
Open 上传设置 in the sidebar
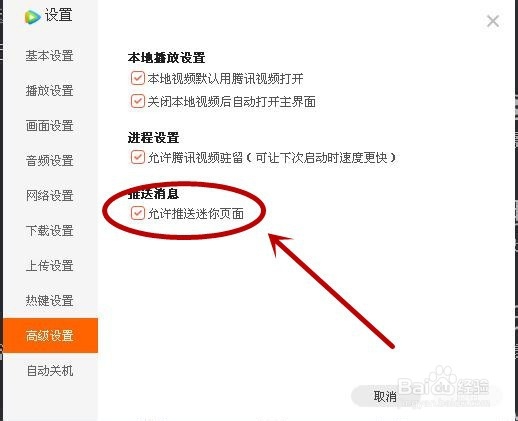50,266
